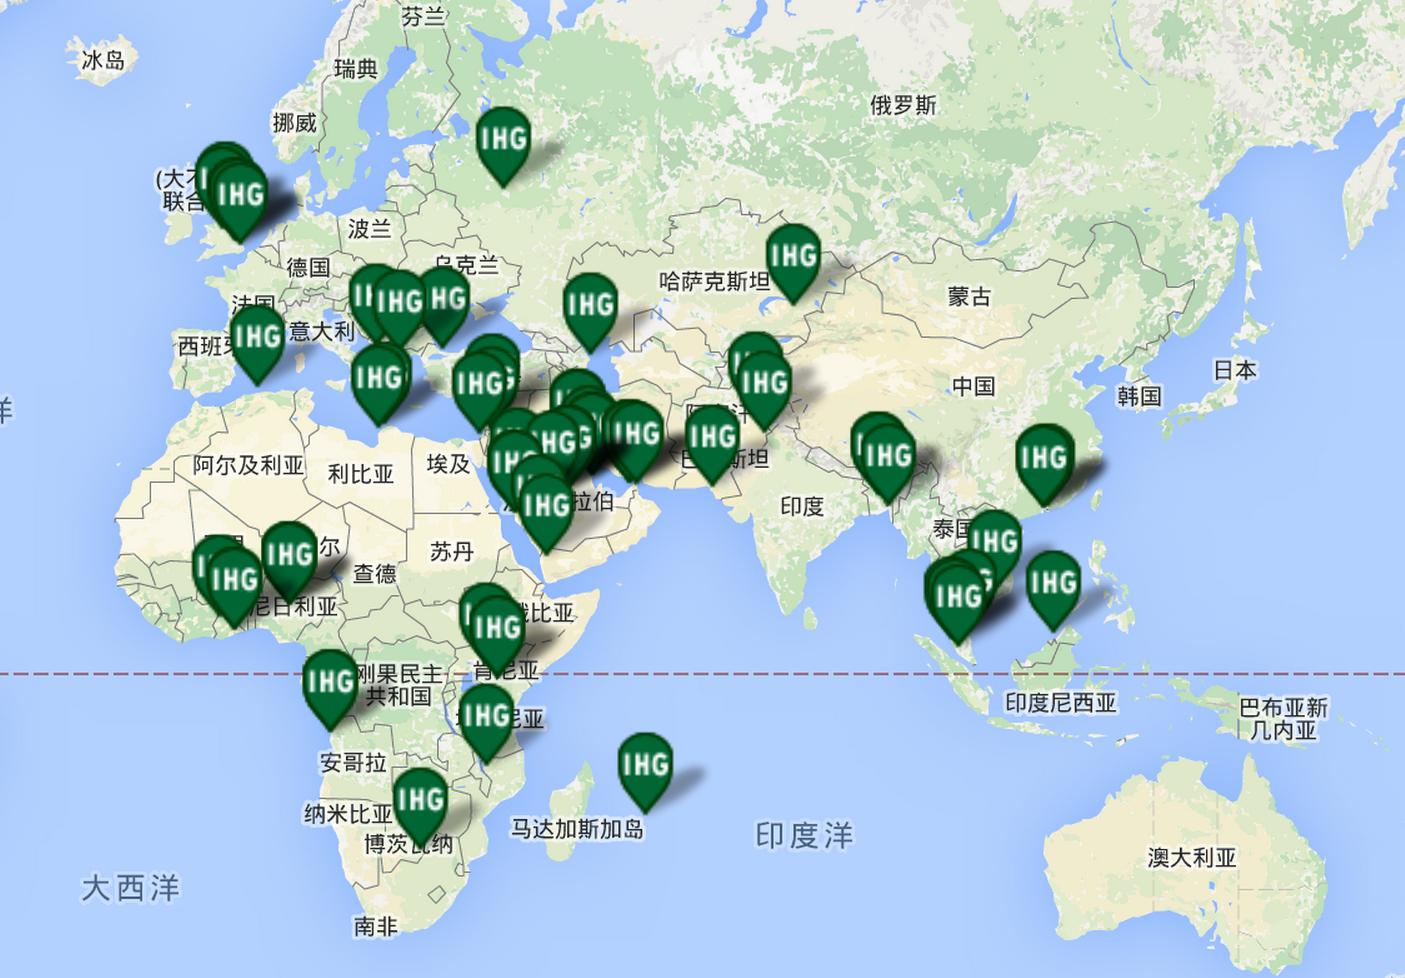Select the 俄罗斯 label
This screenshot has width=1405, height=978.
click(x=903, y=105)
